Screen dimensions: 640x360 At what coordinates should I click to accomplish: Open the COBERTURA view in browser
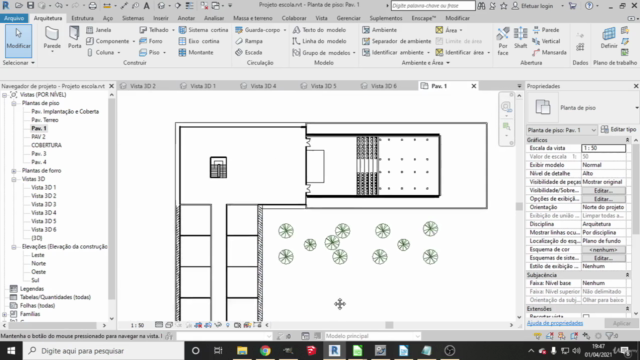tap(46, 145)
